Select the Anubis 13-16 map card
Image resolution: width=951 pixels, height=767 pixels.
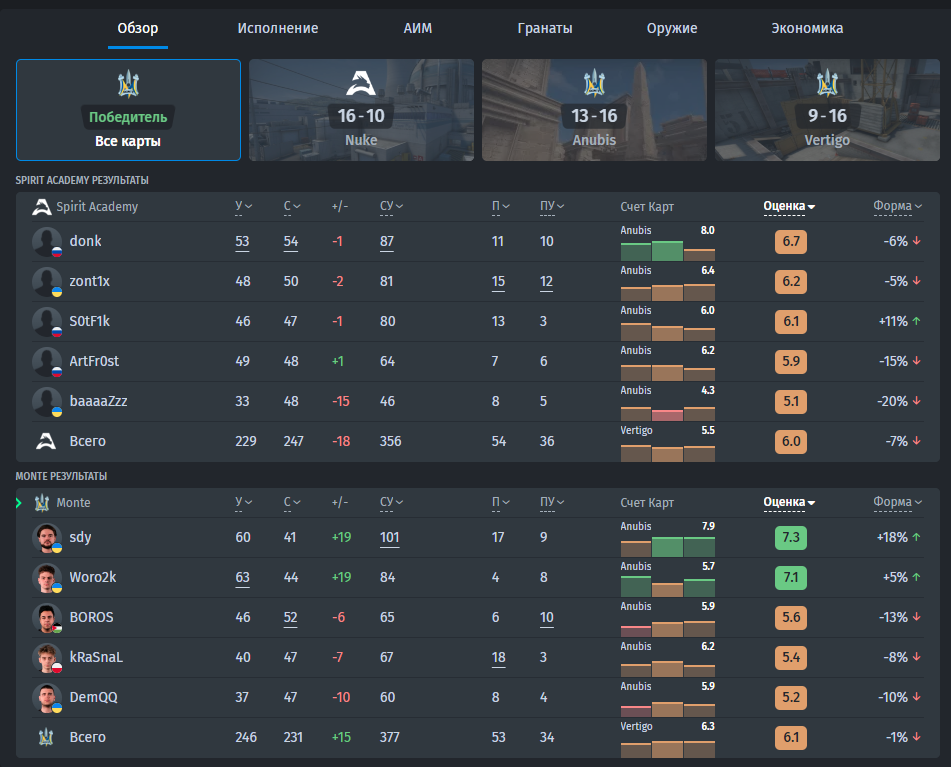click(594, 110)
